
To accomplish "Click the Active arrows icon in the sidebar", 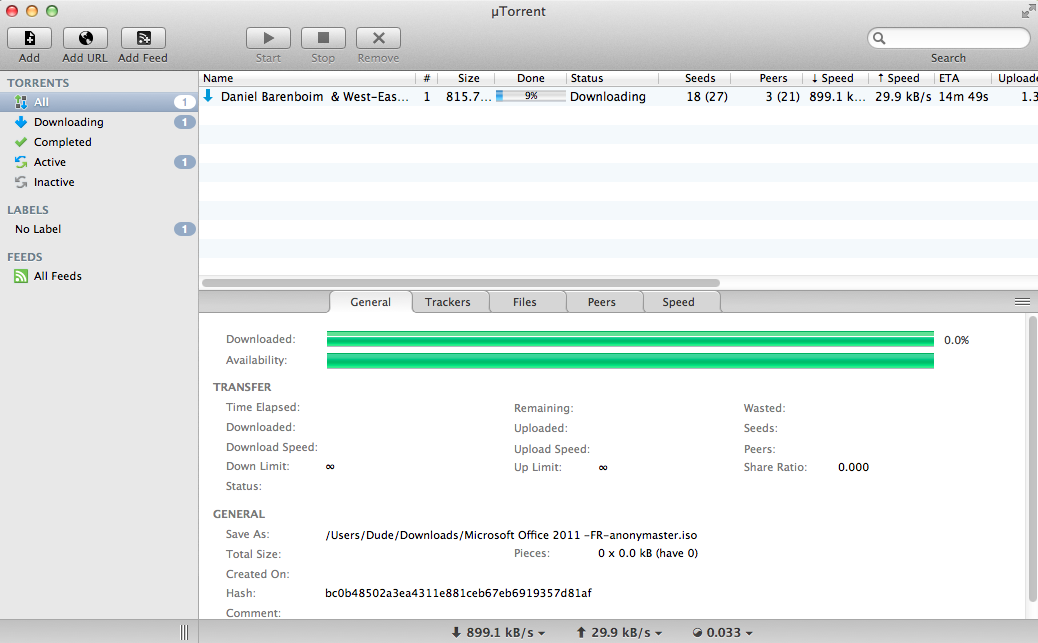I will click(x=21, y=162).
